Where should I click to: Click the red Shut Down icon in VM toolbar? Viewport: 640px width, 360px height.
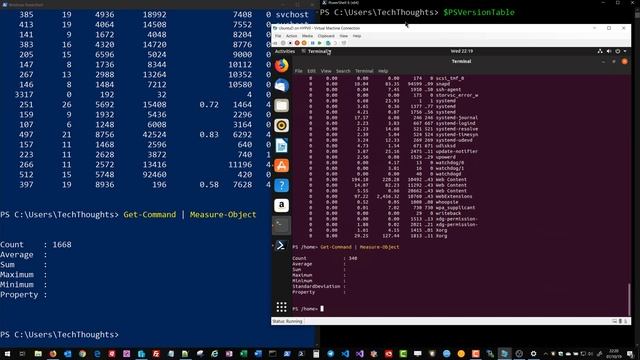click(x=297, y=43)
